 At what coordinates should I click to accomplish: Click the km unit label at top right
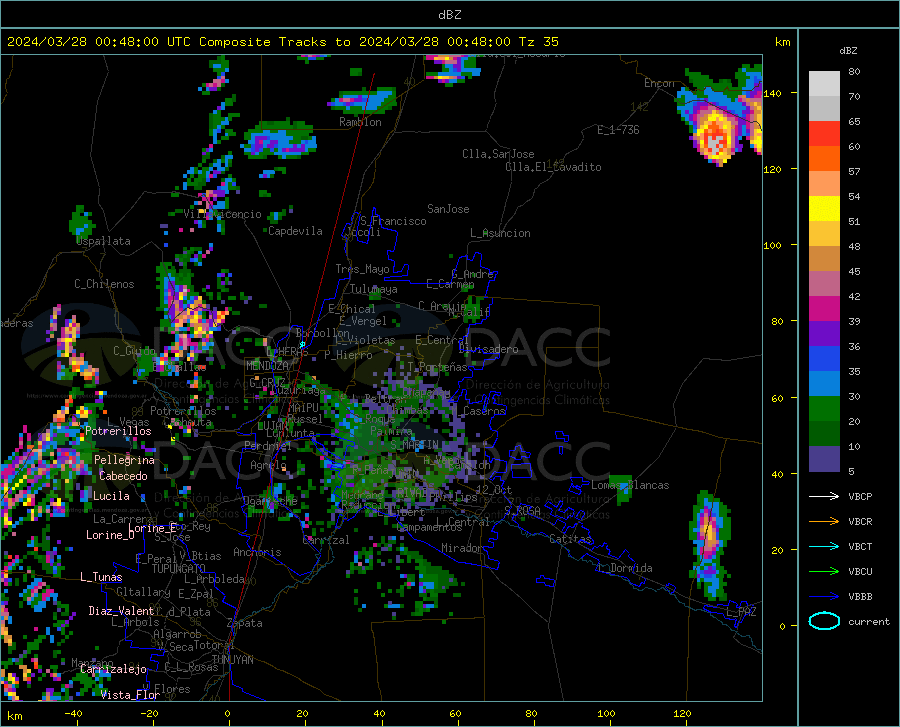(x=782, y=42)
